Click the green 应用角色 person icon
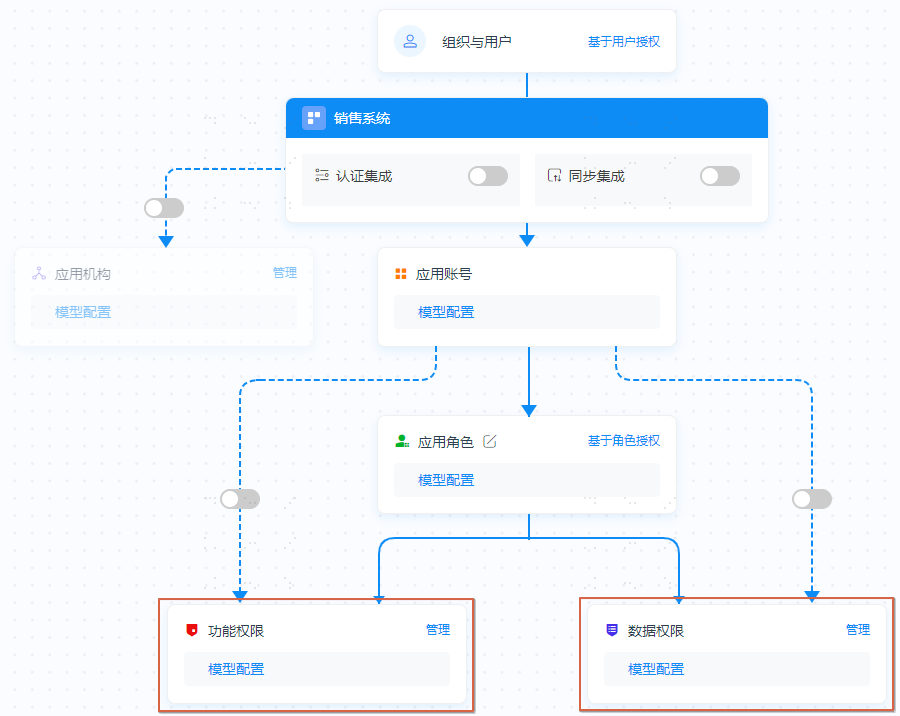The width and height of the screenshot is (900, 716). click(x=402, y=442)
